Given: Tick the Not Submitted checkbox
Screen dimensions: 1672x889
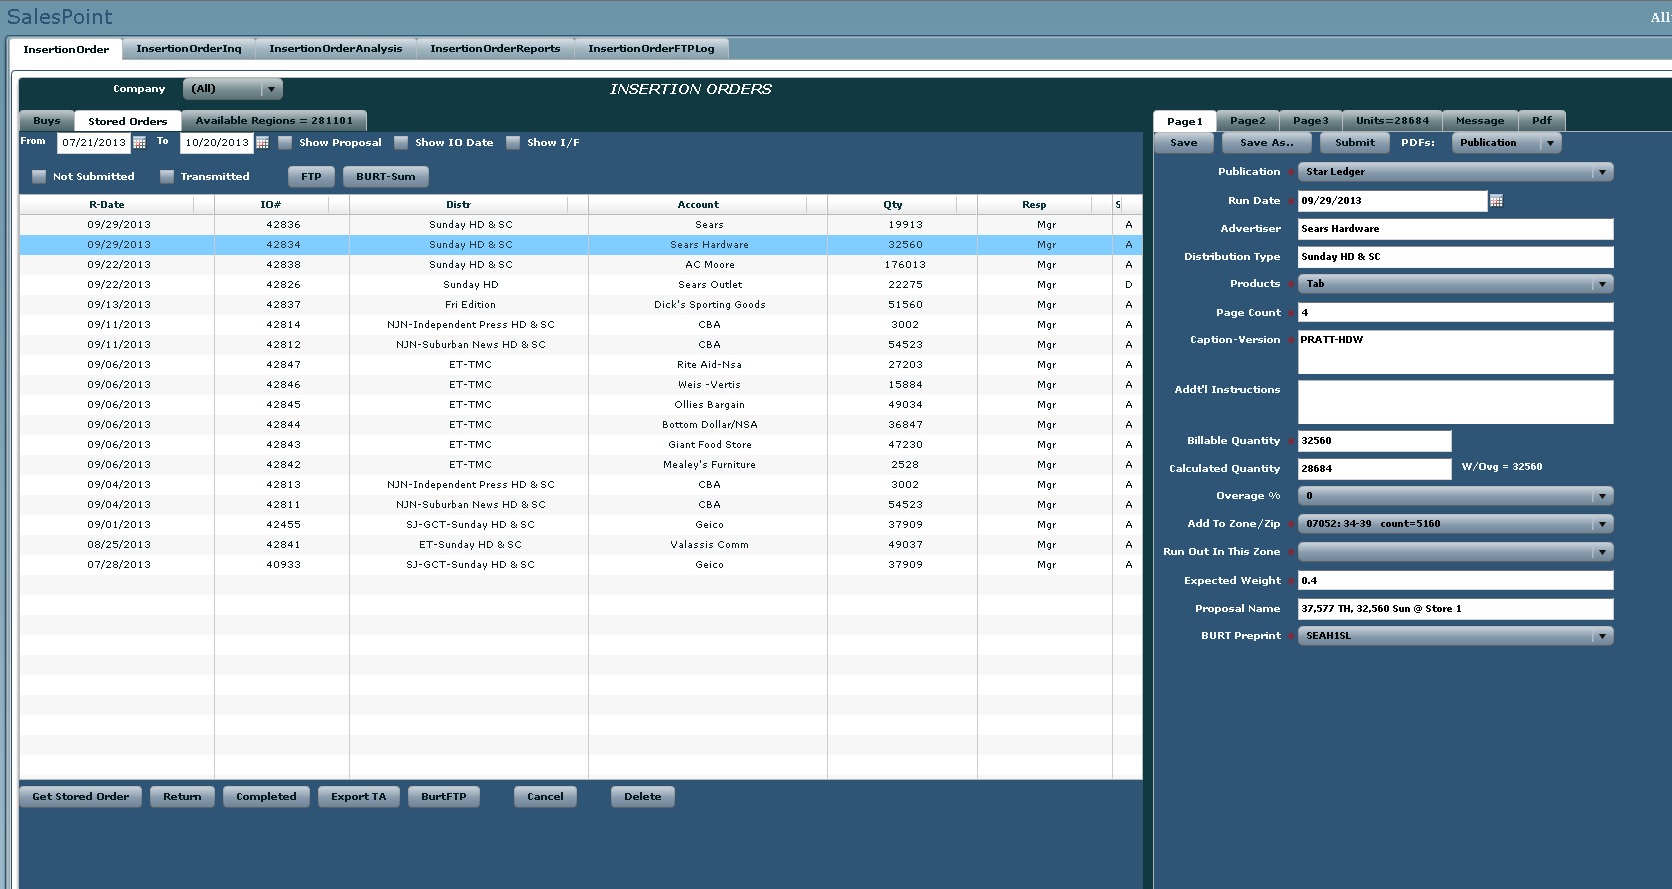Looking at the screenshot, I should pos(39,177).
